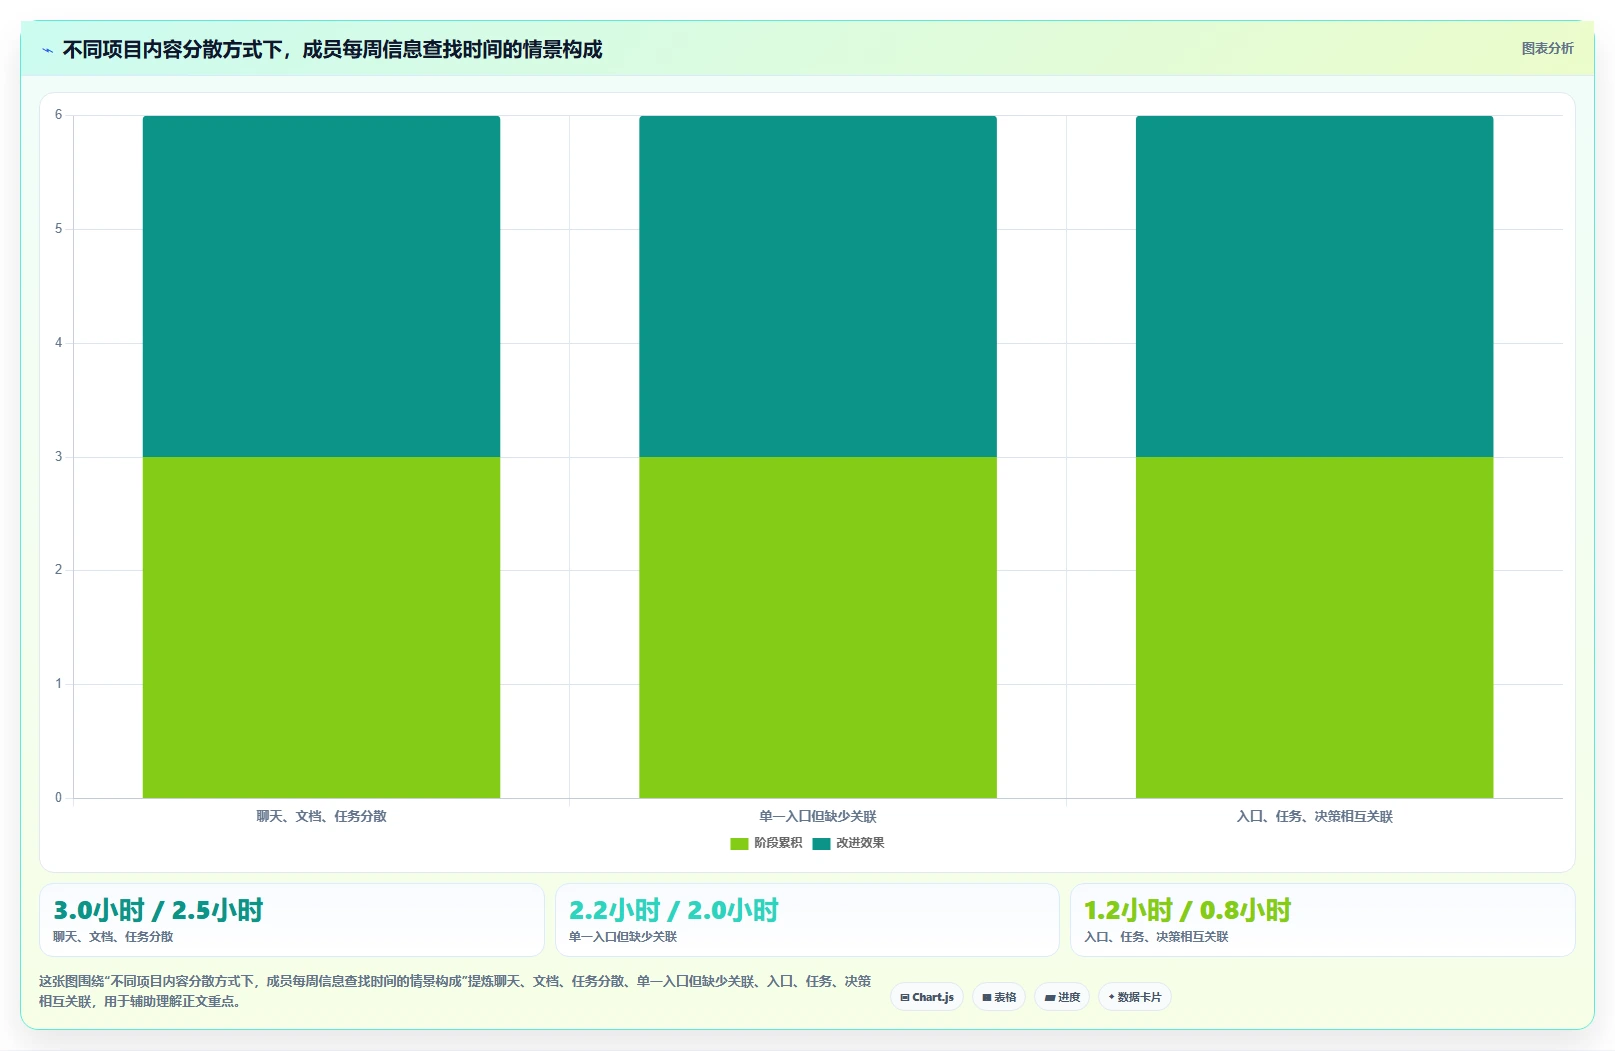Click the x-axis label 单一入口但缺少关联
This screenshot has height=1051, width=1615.
pos(818,816)
